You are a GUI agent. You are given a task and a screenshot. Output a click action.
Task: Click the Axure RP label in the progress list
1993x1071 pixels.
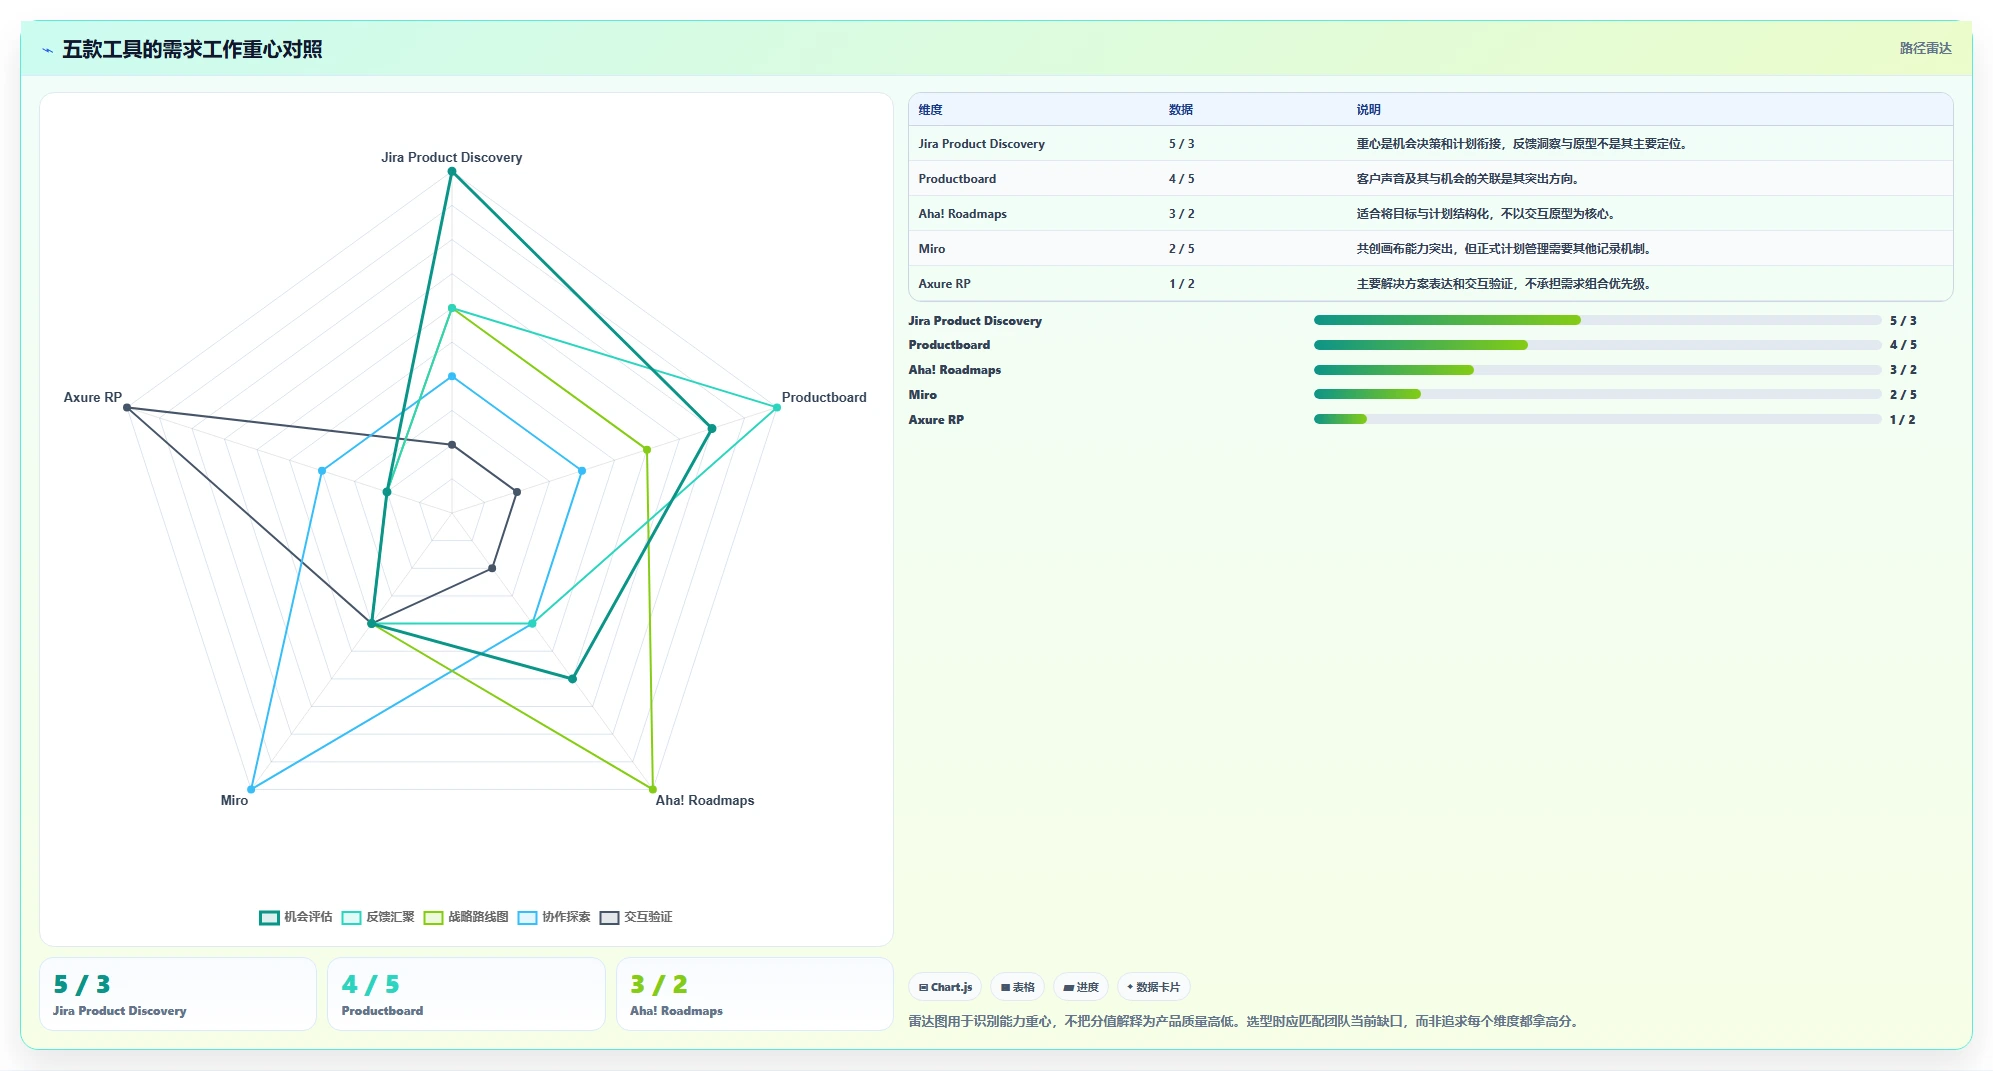936,420
